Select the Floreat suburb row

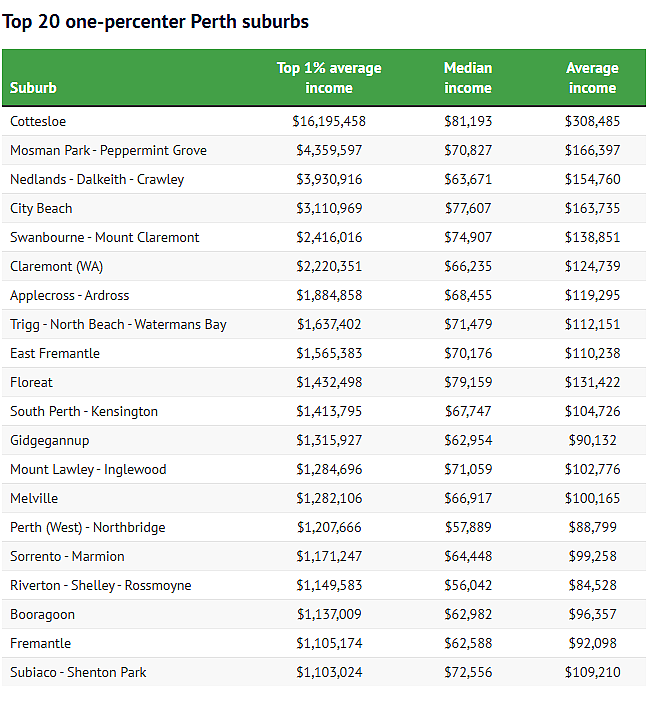pyautogui.click(x=324, y=383)
